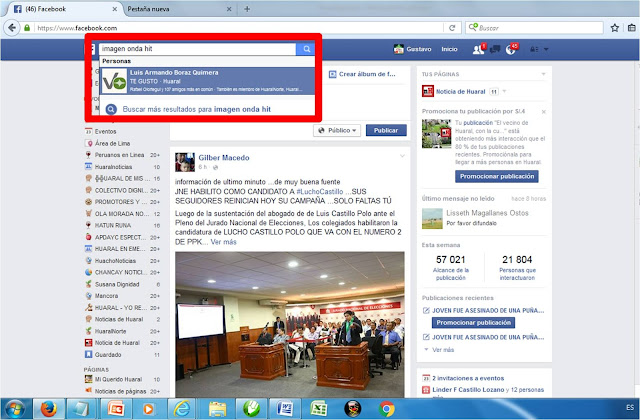This screenshot has height=420, width=640.
Task: Expand dropdown next to Noticia de Huaral
Action: click(x=504, y=91)
